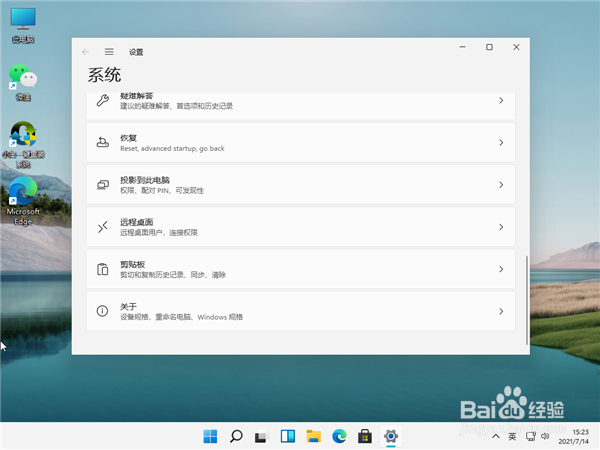Open File Explorer from taskbar
The height and width of the screenshot is (450, 600).
pos(313,436)
